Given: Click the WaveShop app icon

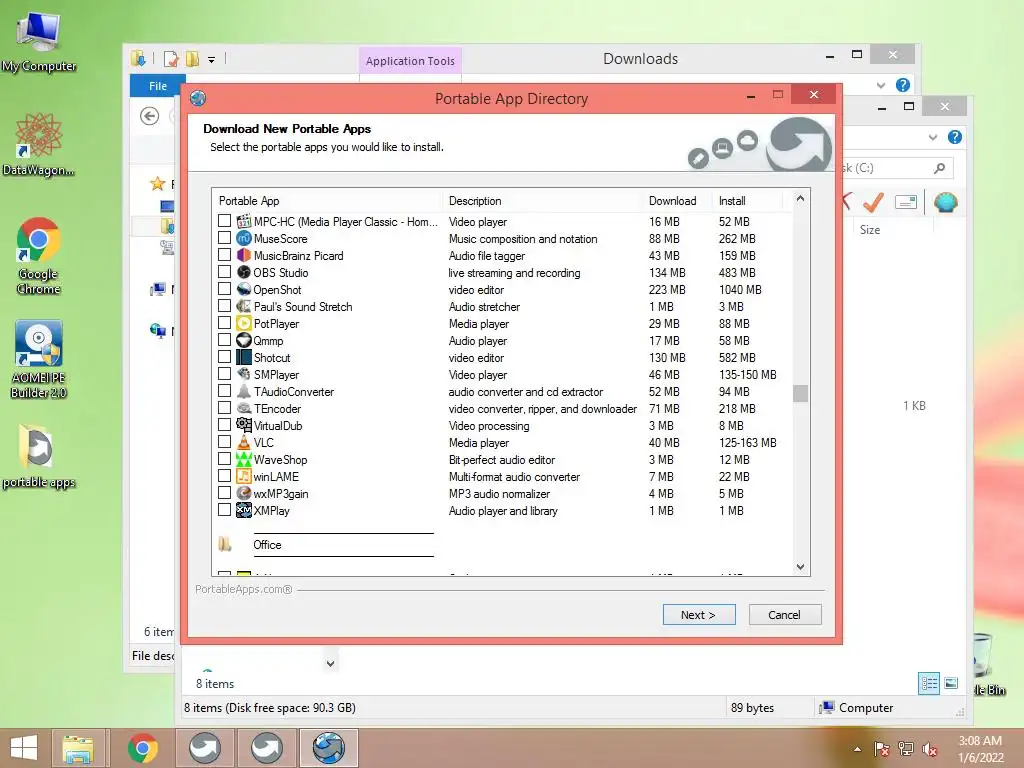Looking at the screenshot, I should (x=244, y=459).
